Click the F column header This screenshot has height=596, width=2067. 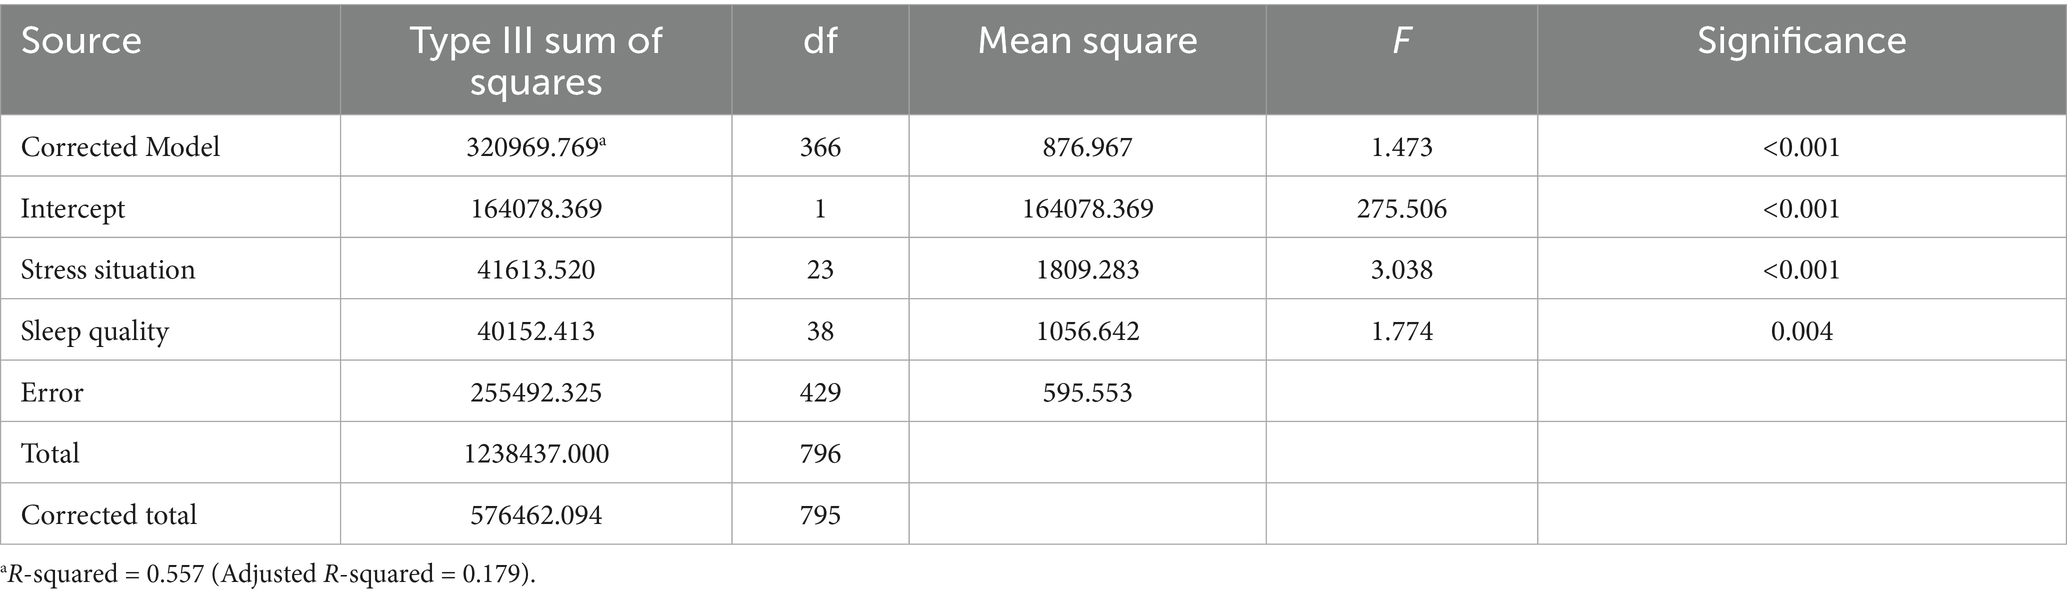point(1401,41)
